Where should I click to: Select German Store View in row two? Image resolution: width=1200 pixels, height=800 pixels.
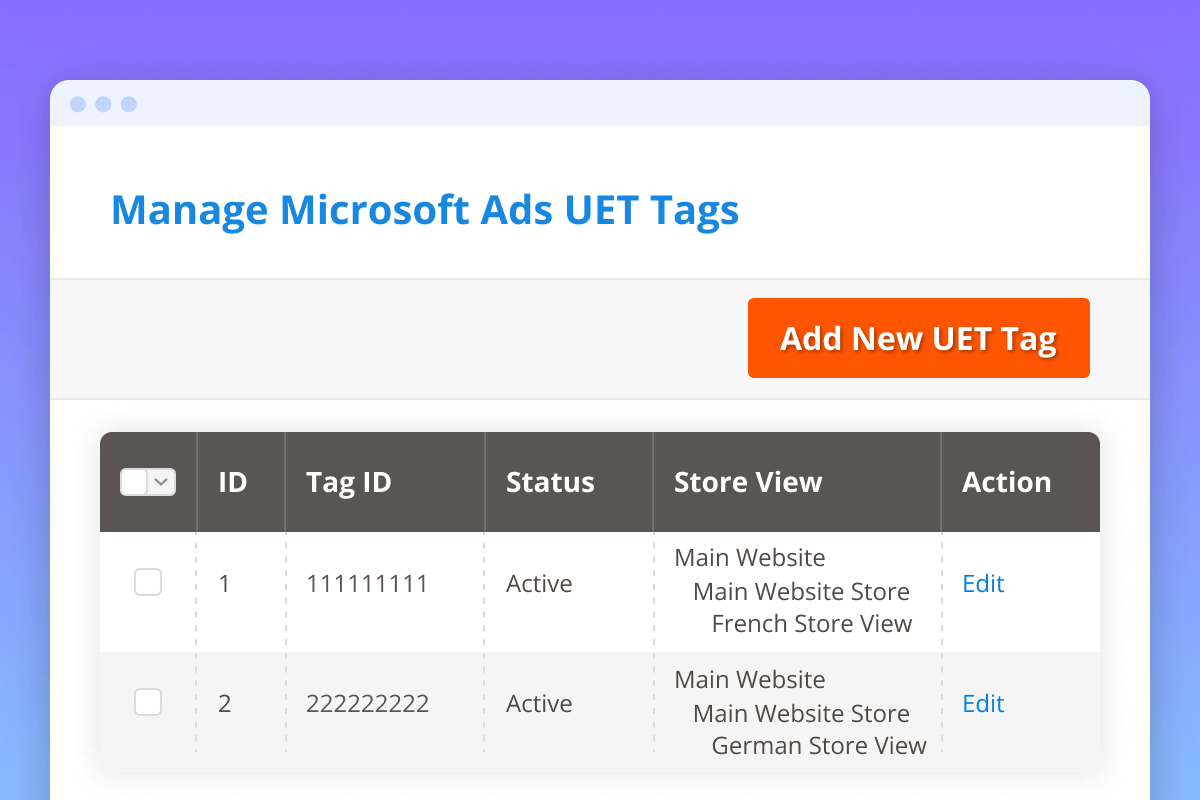(x=819, y=745)
